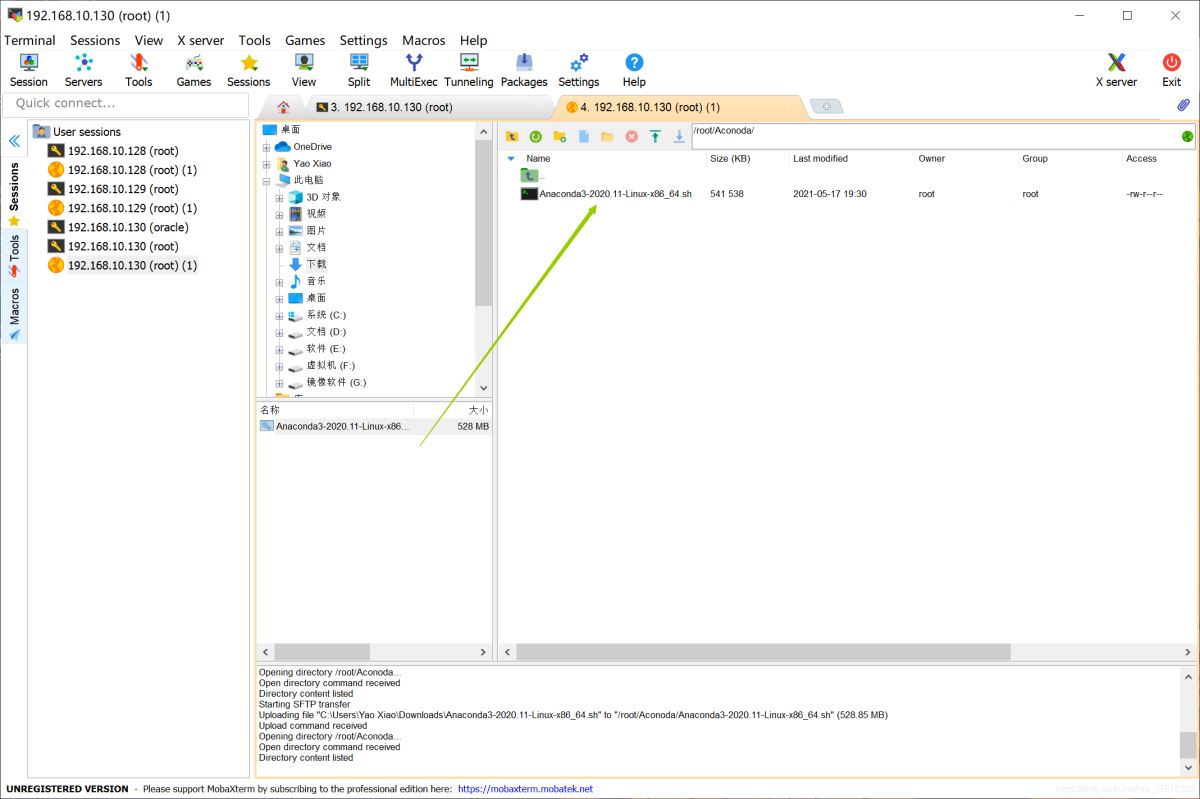Launch the Tunneling tool
The width and height of the screenshot is (1200, 799).
click(x=469, y=68)
